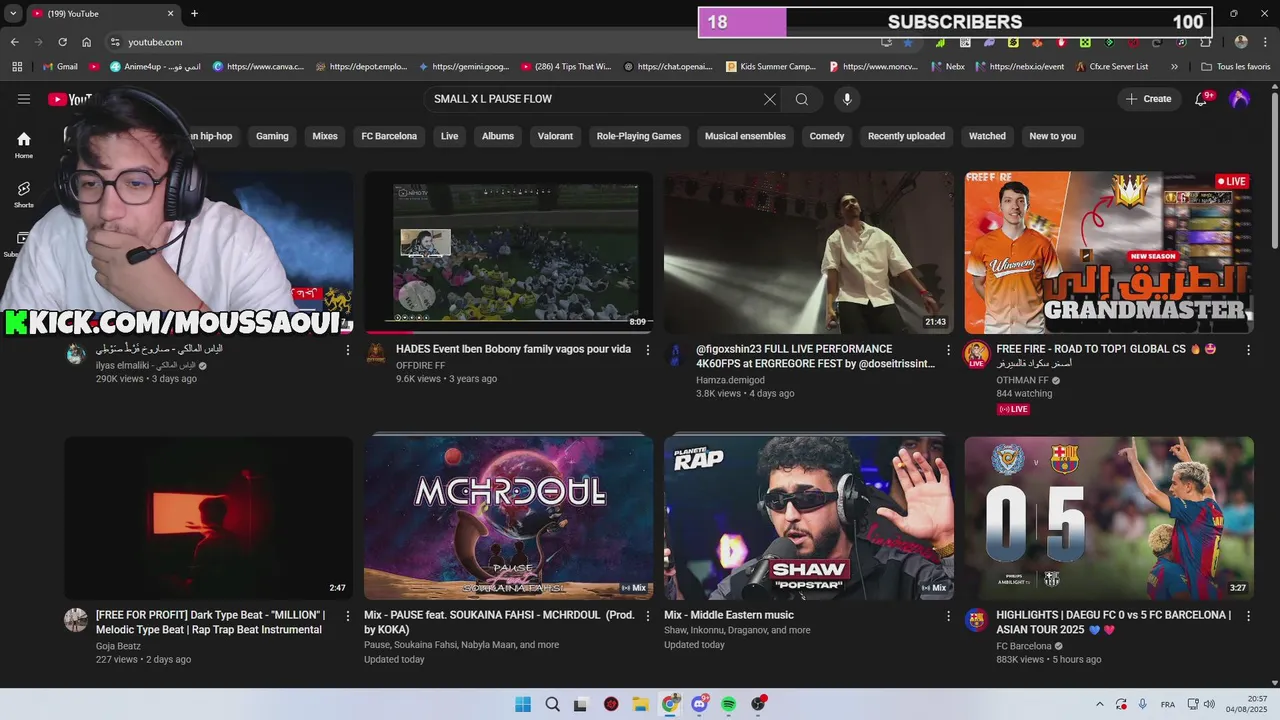
Task: Open the tab search dropdown arrow
Action: (13, 14)
